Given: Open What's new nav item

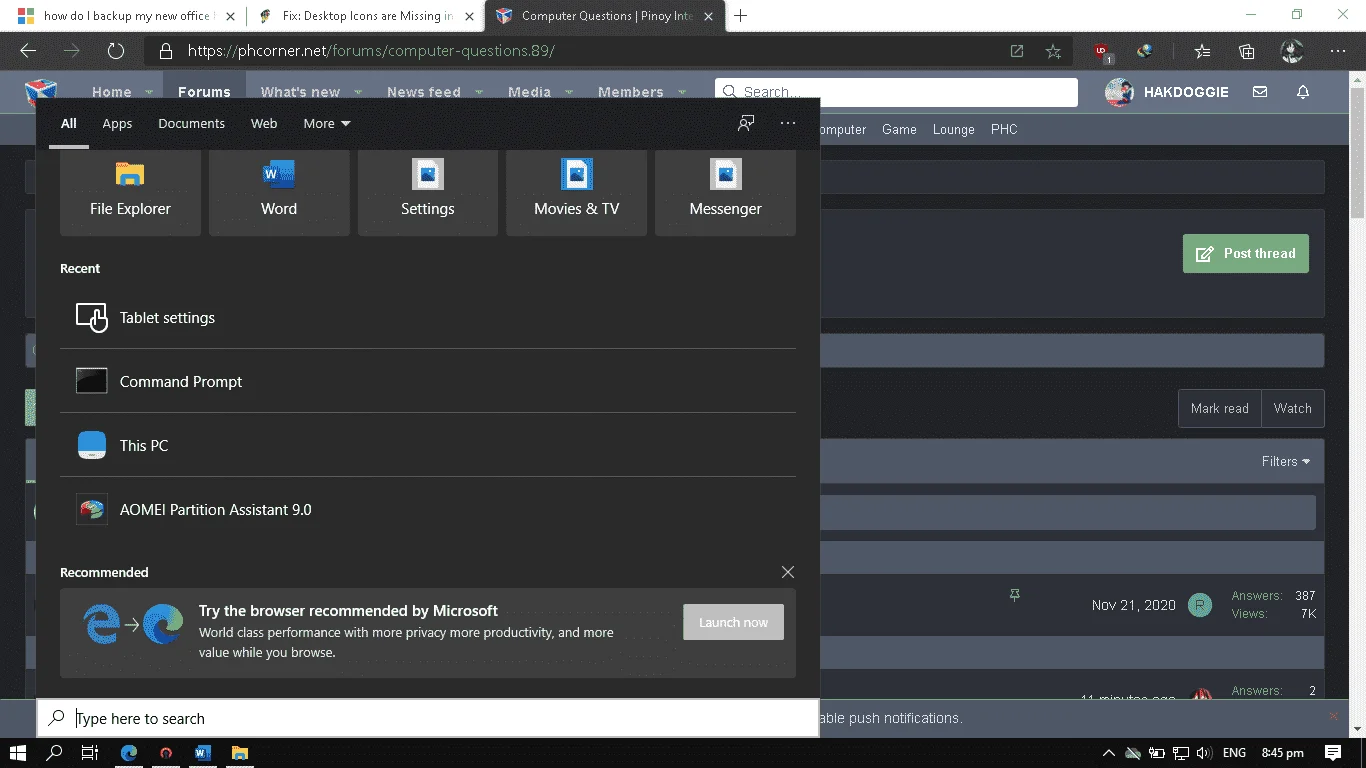Looking at the screenshot, I should tap(300, 92).
